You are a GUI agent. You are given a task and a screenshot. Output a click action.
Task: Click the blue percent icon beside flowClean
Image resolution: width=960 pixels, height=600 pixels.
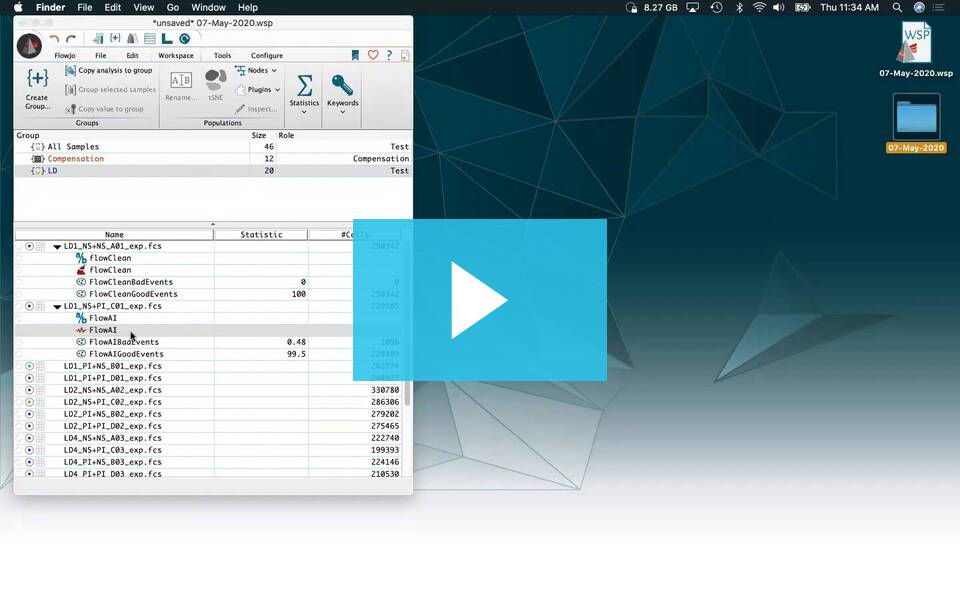81,258
